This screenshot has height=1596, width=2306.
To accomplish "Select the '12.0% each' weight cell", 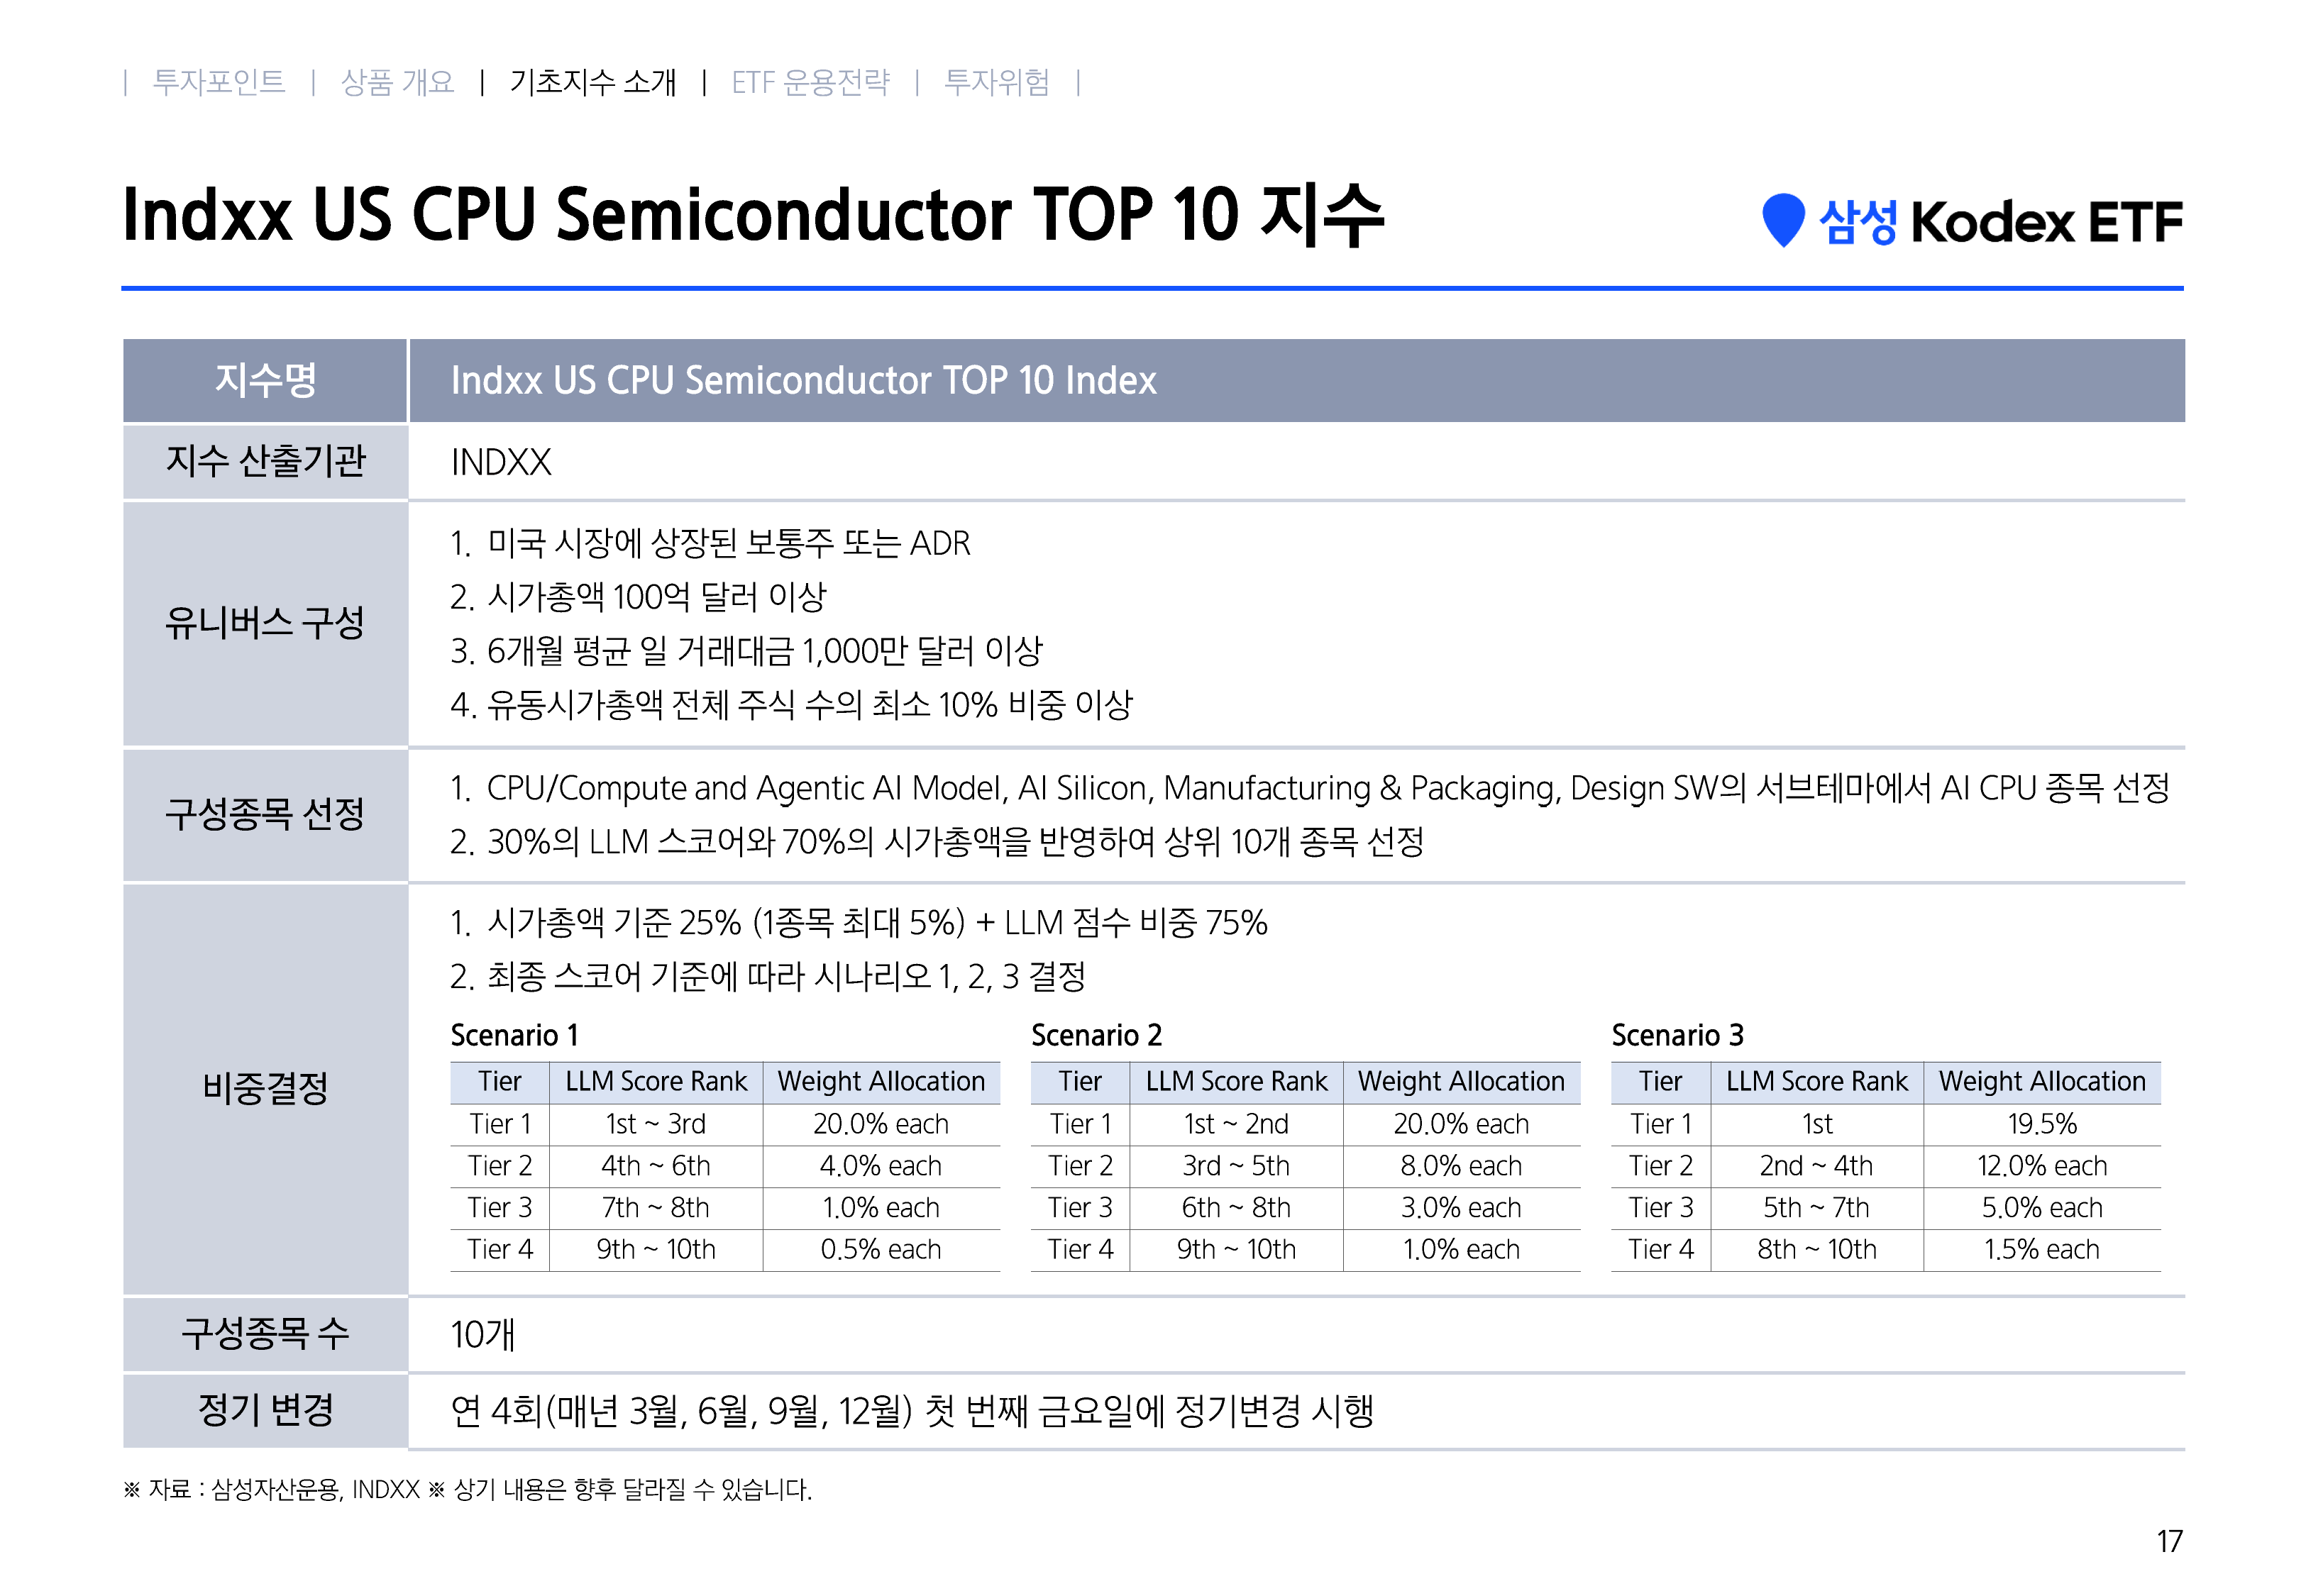I will pos(2042,1166).
